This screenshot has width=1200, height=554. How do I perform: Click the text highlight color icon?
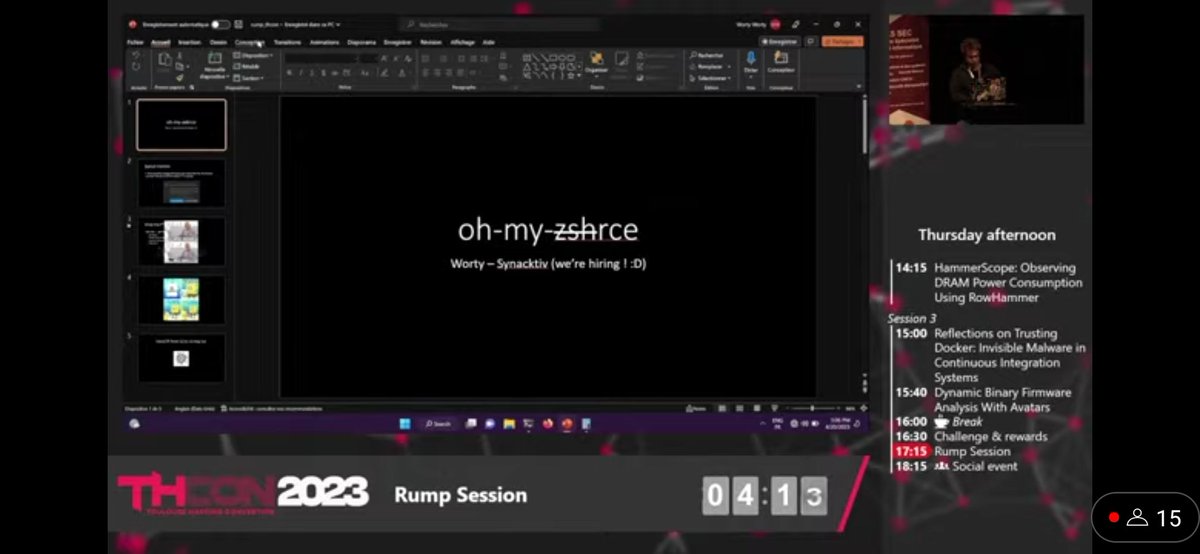pyautogui.click(x=384, y=73)
